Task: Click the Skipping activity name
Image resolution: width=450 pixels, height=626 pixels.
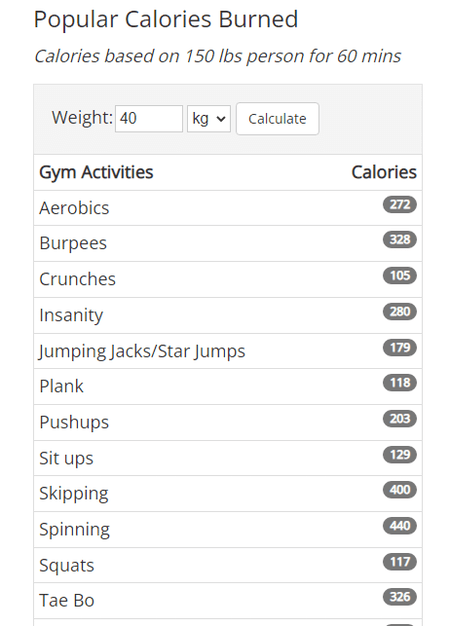Action: coord(74,494)
